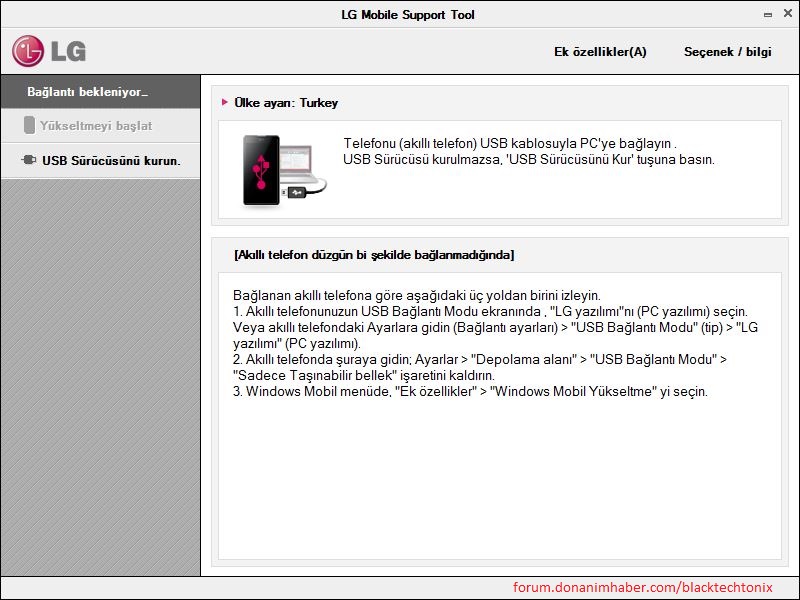Viewport: 800px width, 600px height.
Task: Click the LG logo
Action: coord(48,51)
